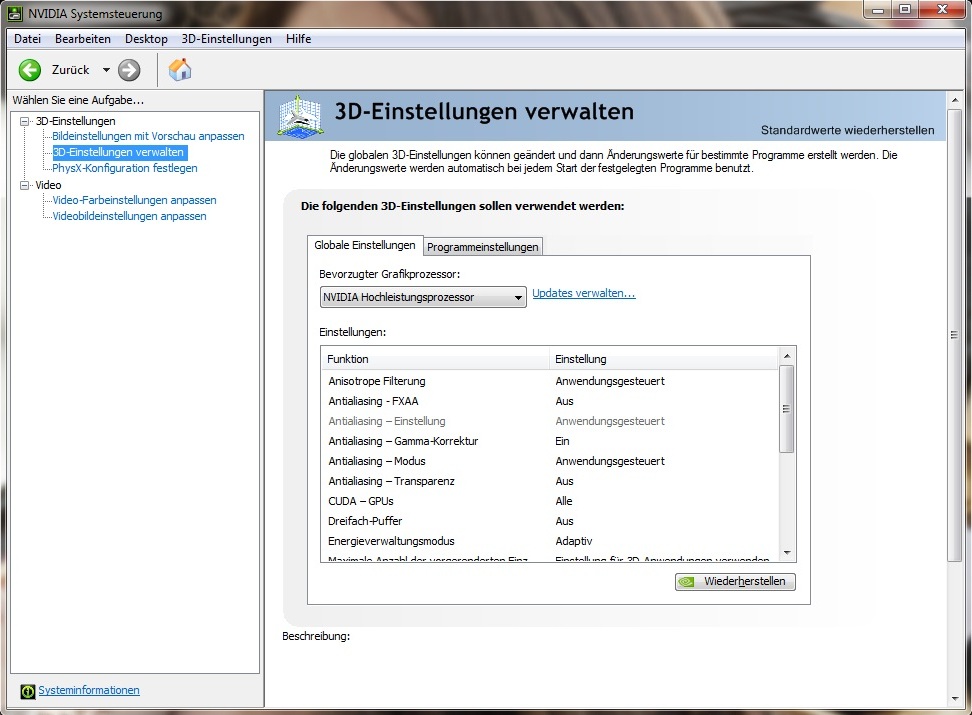Switch to the Programmeinstellungen tab
The image size is (972, 715).
(482, 247)
